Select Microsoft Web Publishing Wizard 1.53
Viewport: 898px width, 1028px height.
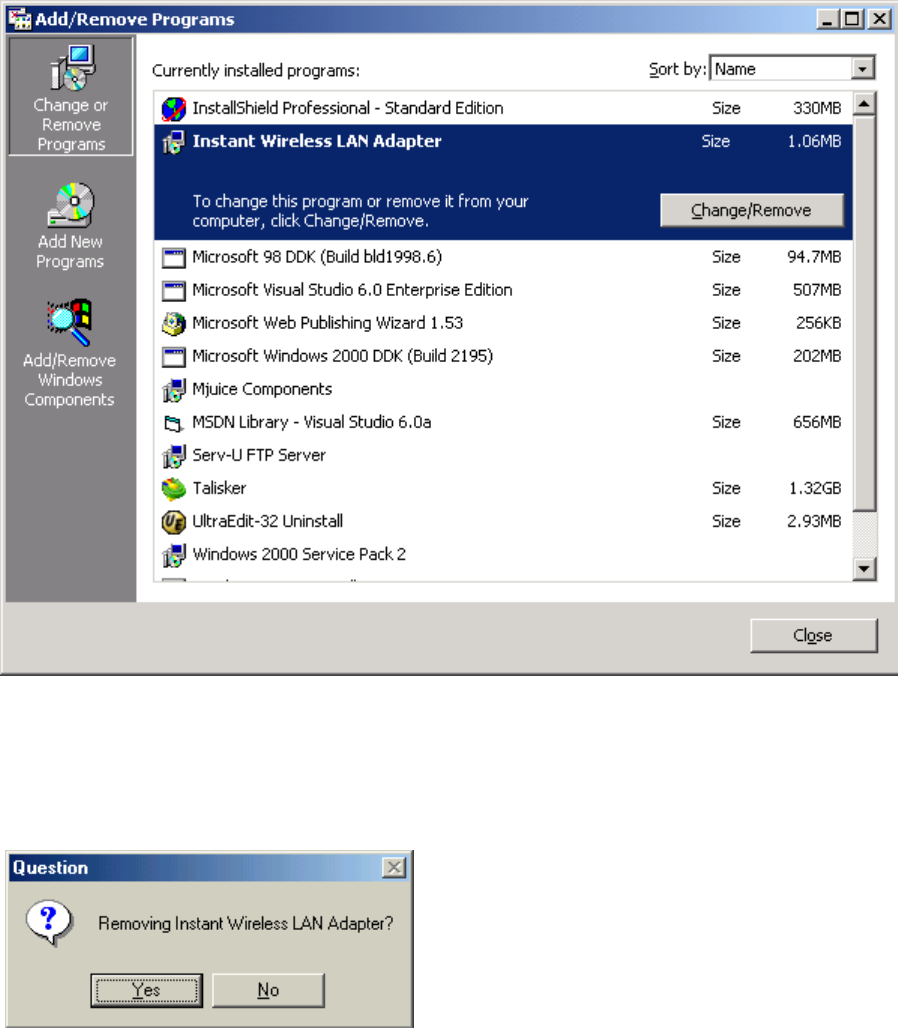[x=503, y=323]
